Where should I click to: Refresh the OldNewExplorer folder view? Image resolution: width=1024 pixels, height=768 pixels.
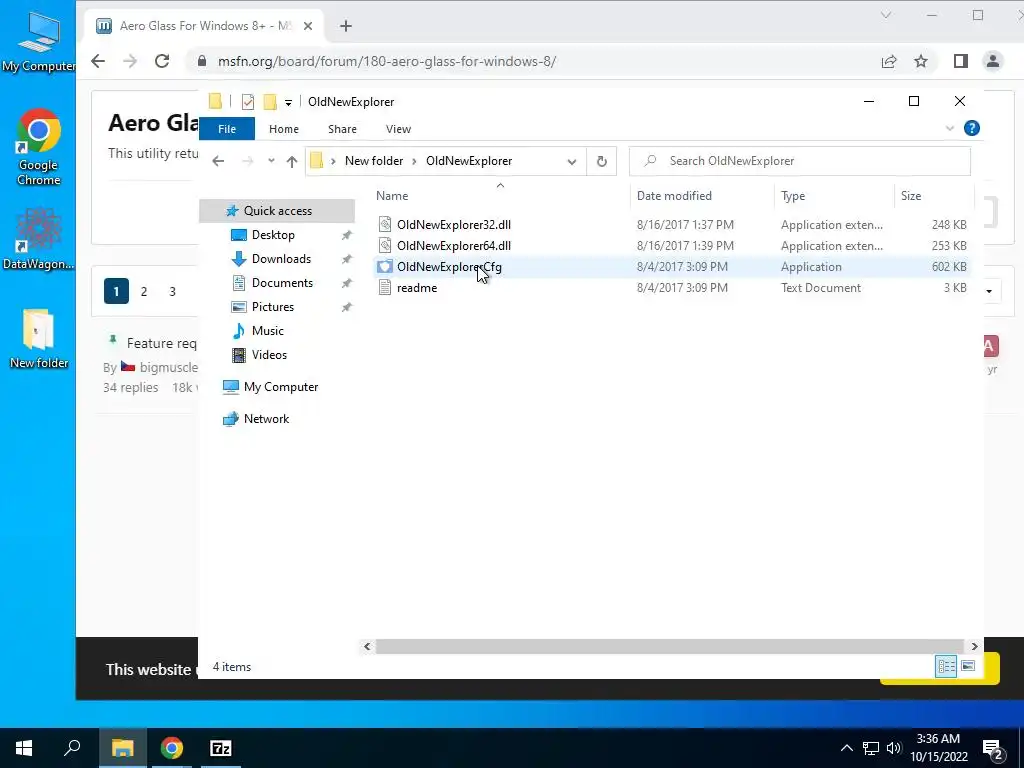[x=601, y=161]
